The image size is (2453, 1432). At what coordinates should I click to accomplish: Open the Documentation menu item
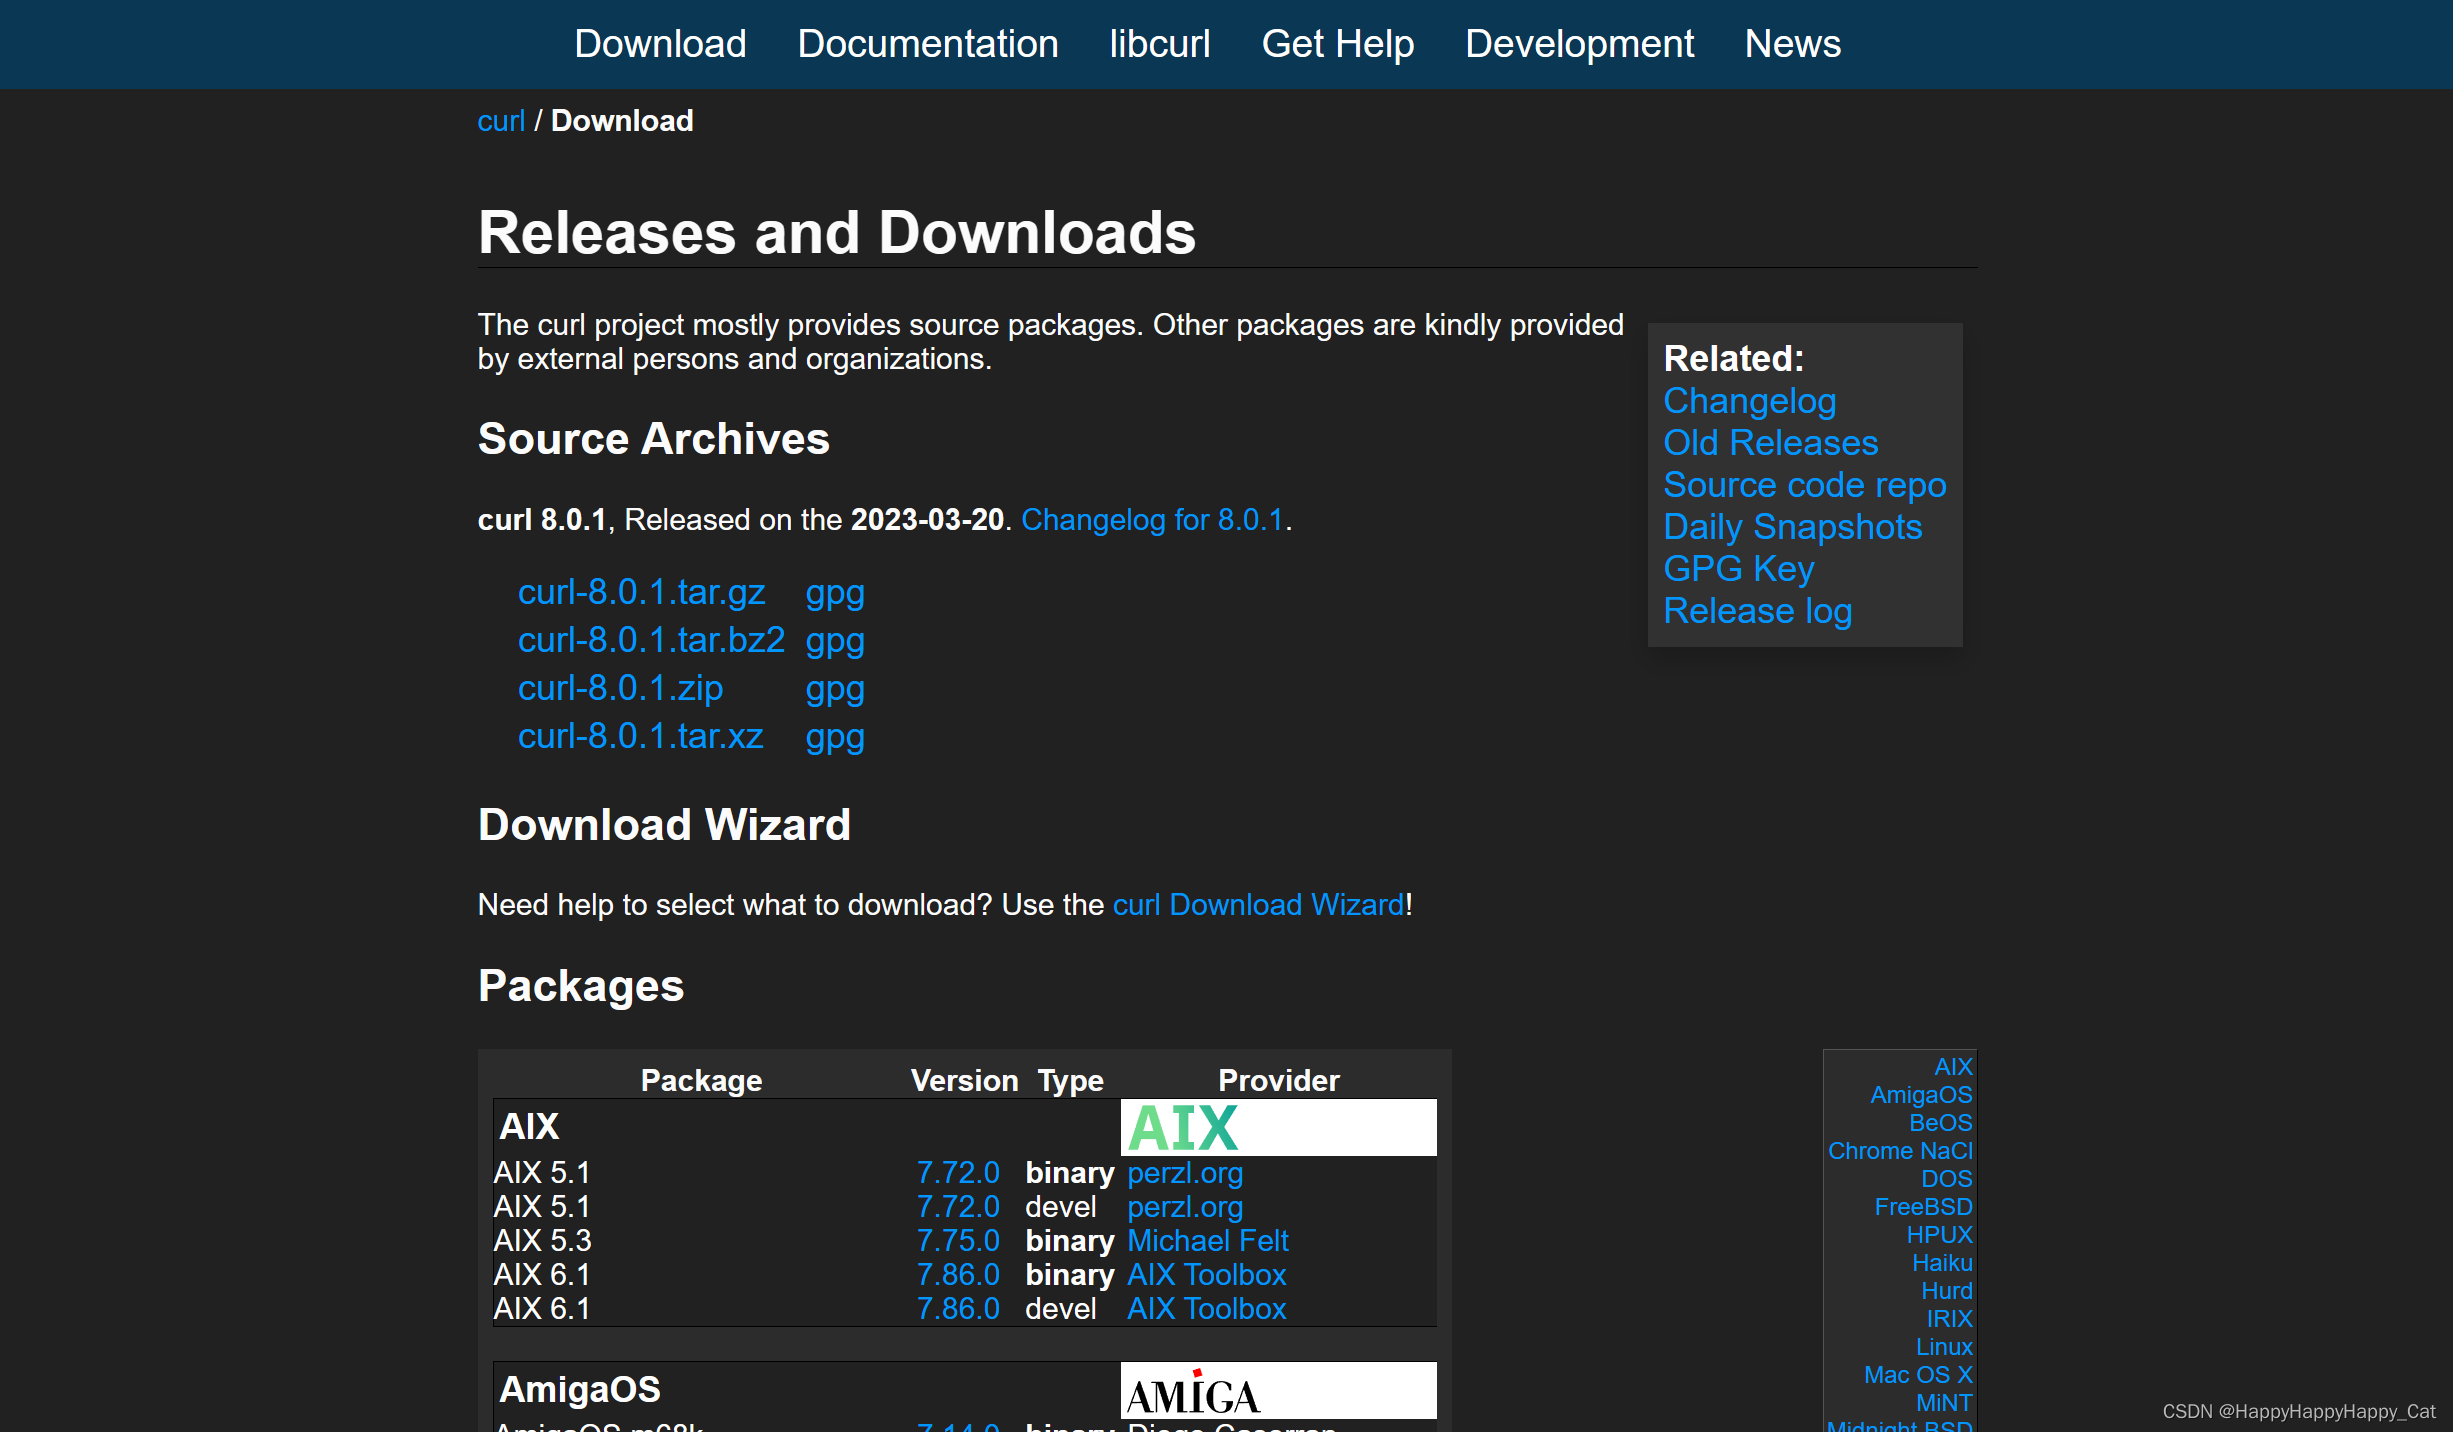coord(927,44)
